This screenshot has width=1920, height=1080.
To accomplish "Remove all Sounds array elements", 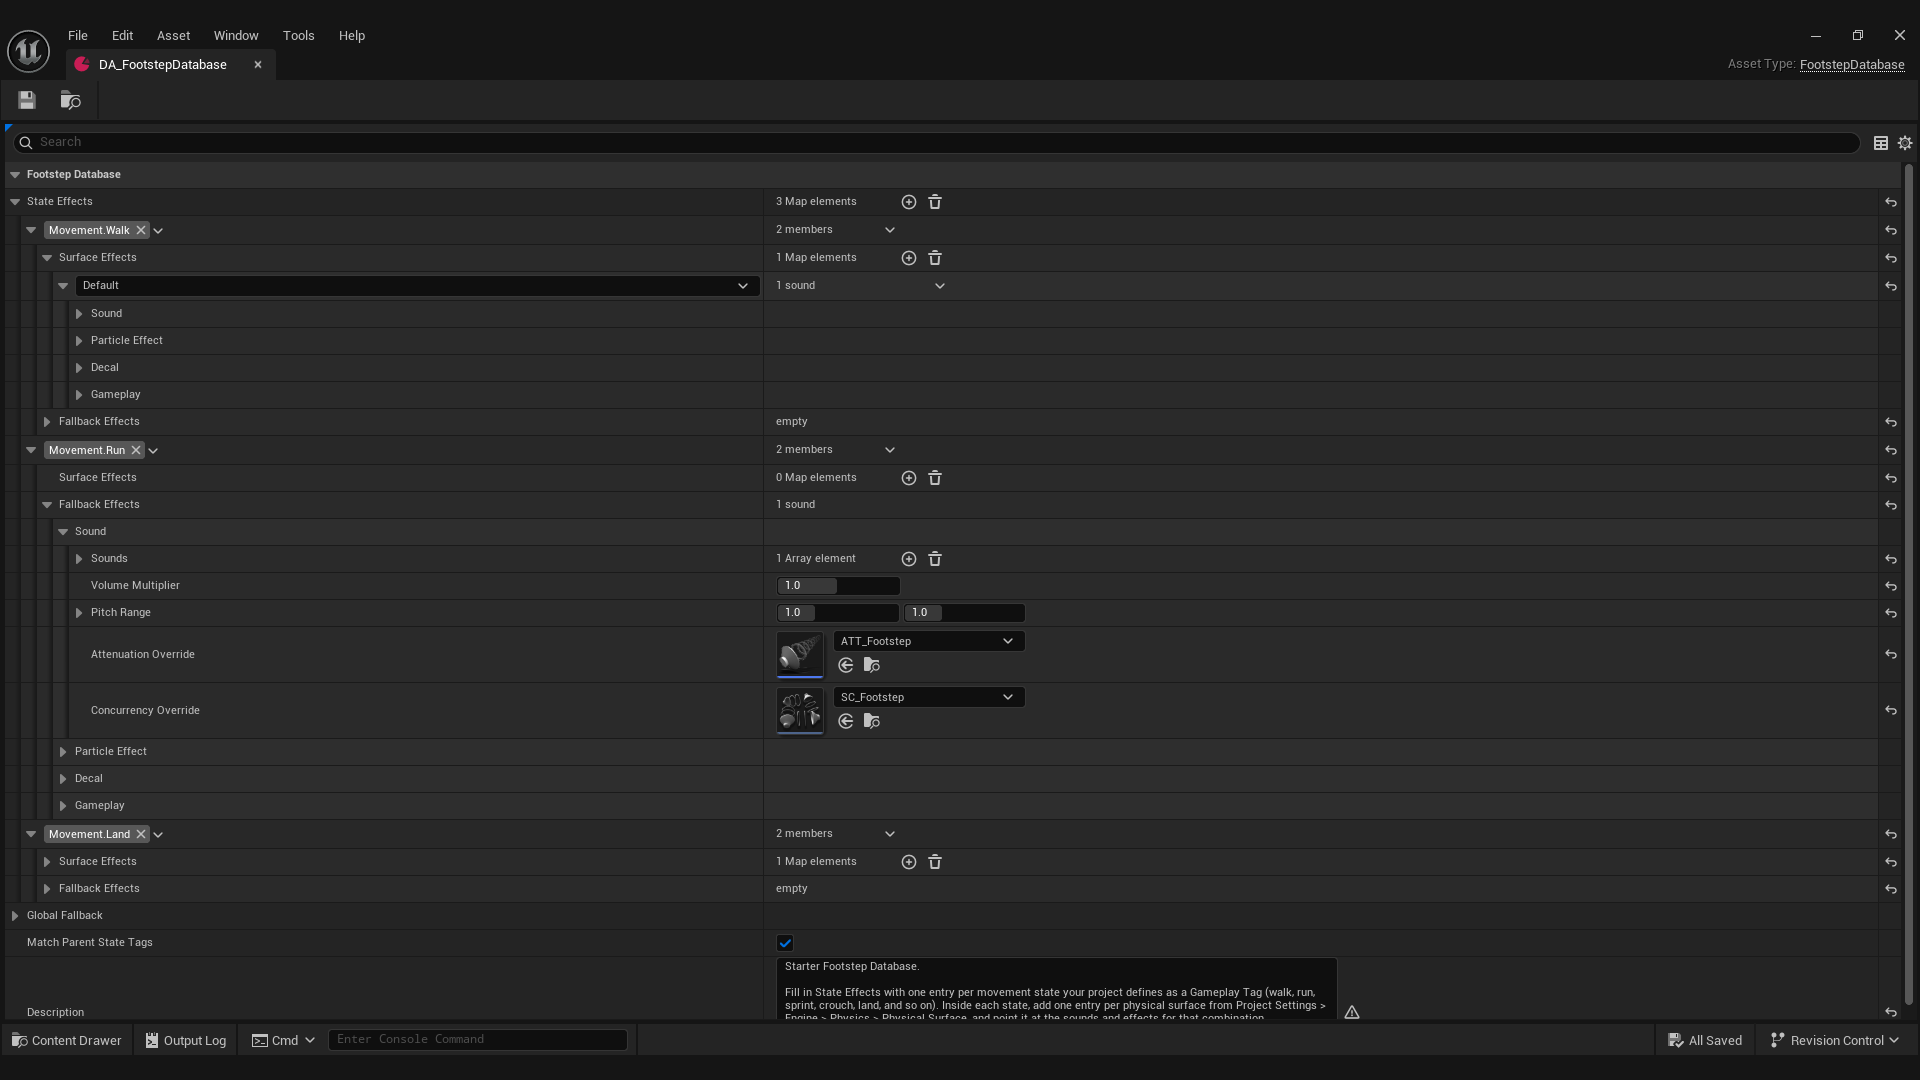I will click(x=935, y=559).
